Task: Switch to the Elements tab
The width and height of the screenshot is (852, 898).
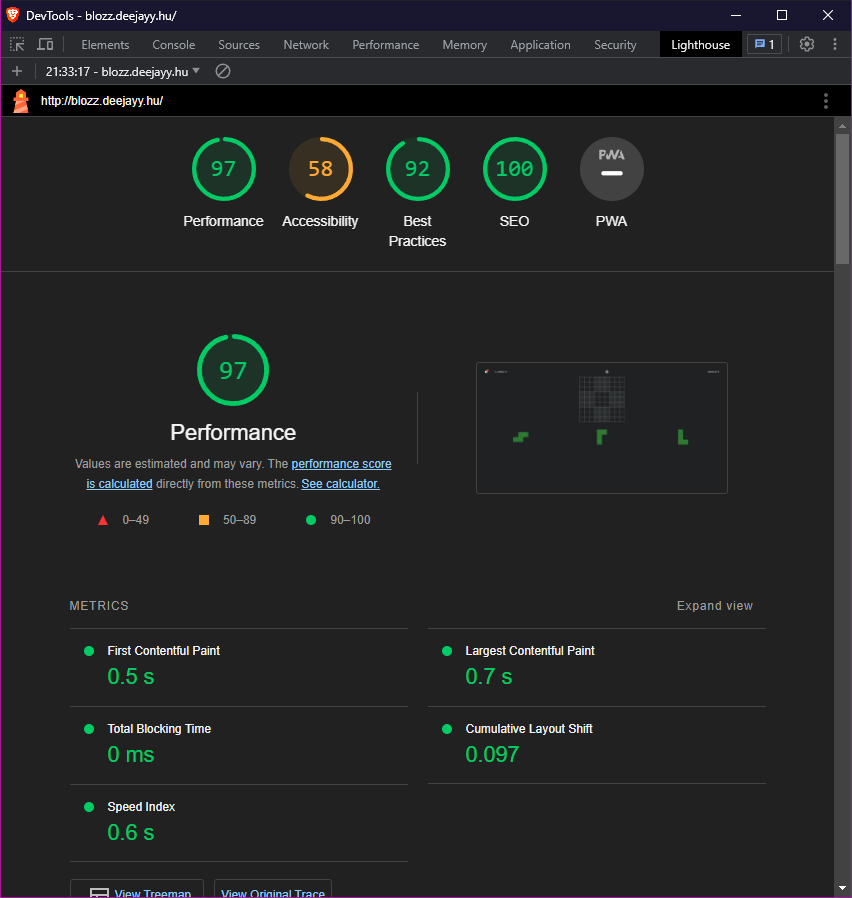Action: click(x=105, y=45)
